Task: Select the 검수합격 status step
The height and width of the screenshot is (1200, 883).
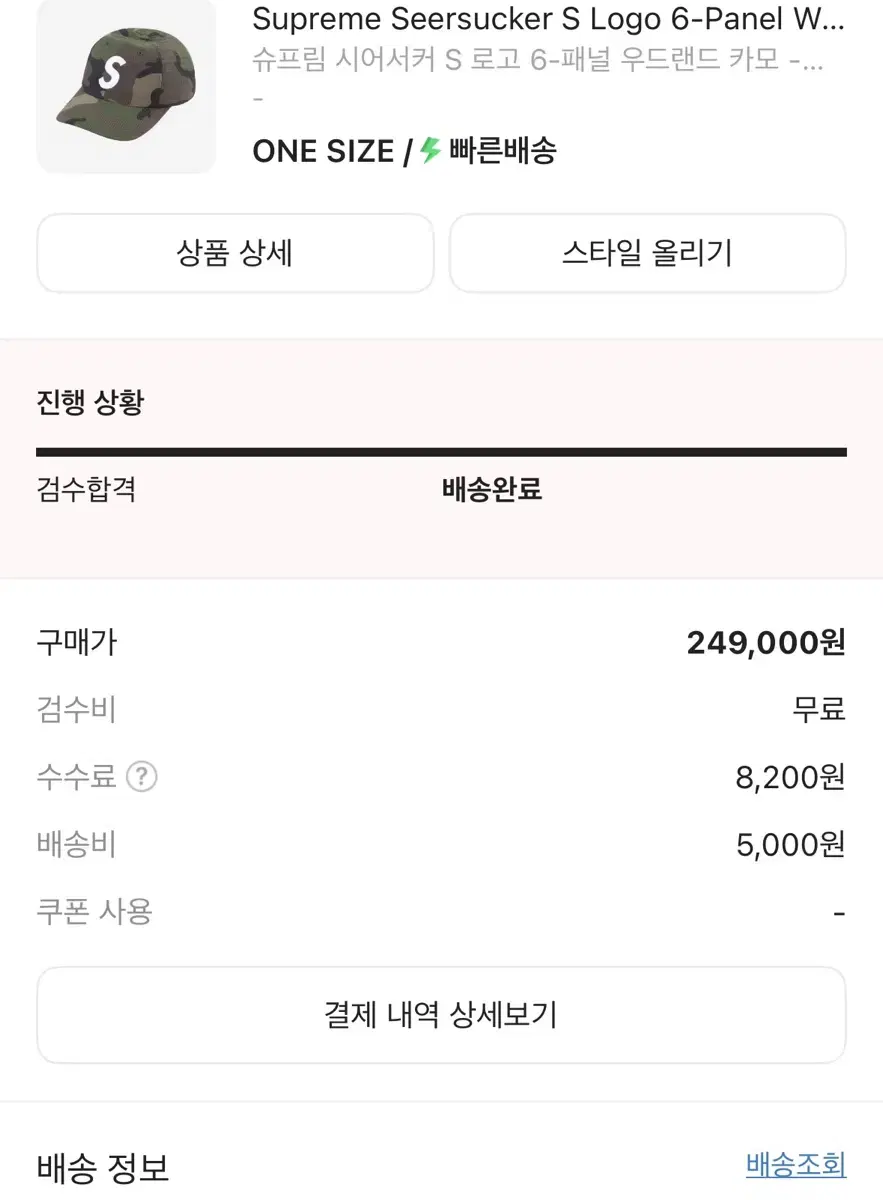Action: tap(86, 490)
